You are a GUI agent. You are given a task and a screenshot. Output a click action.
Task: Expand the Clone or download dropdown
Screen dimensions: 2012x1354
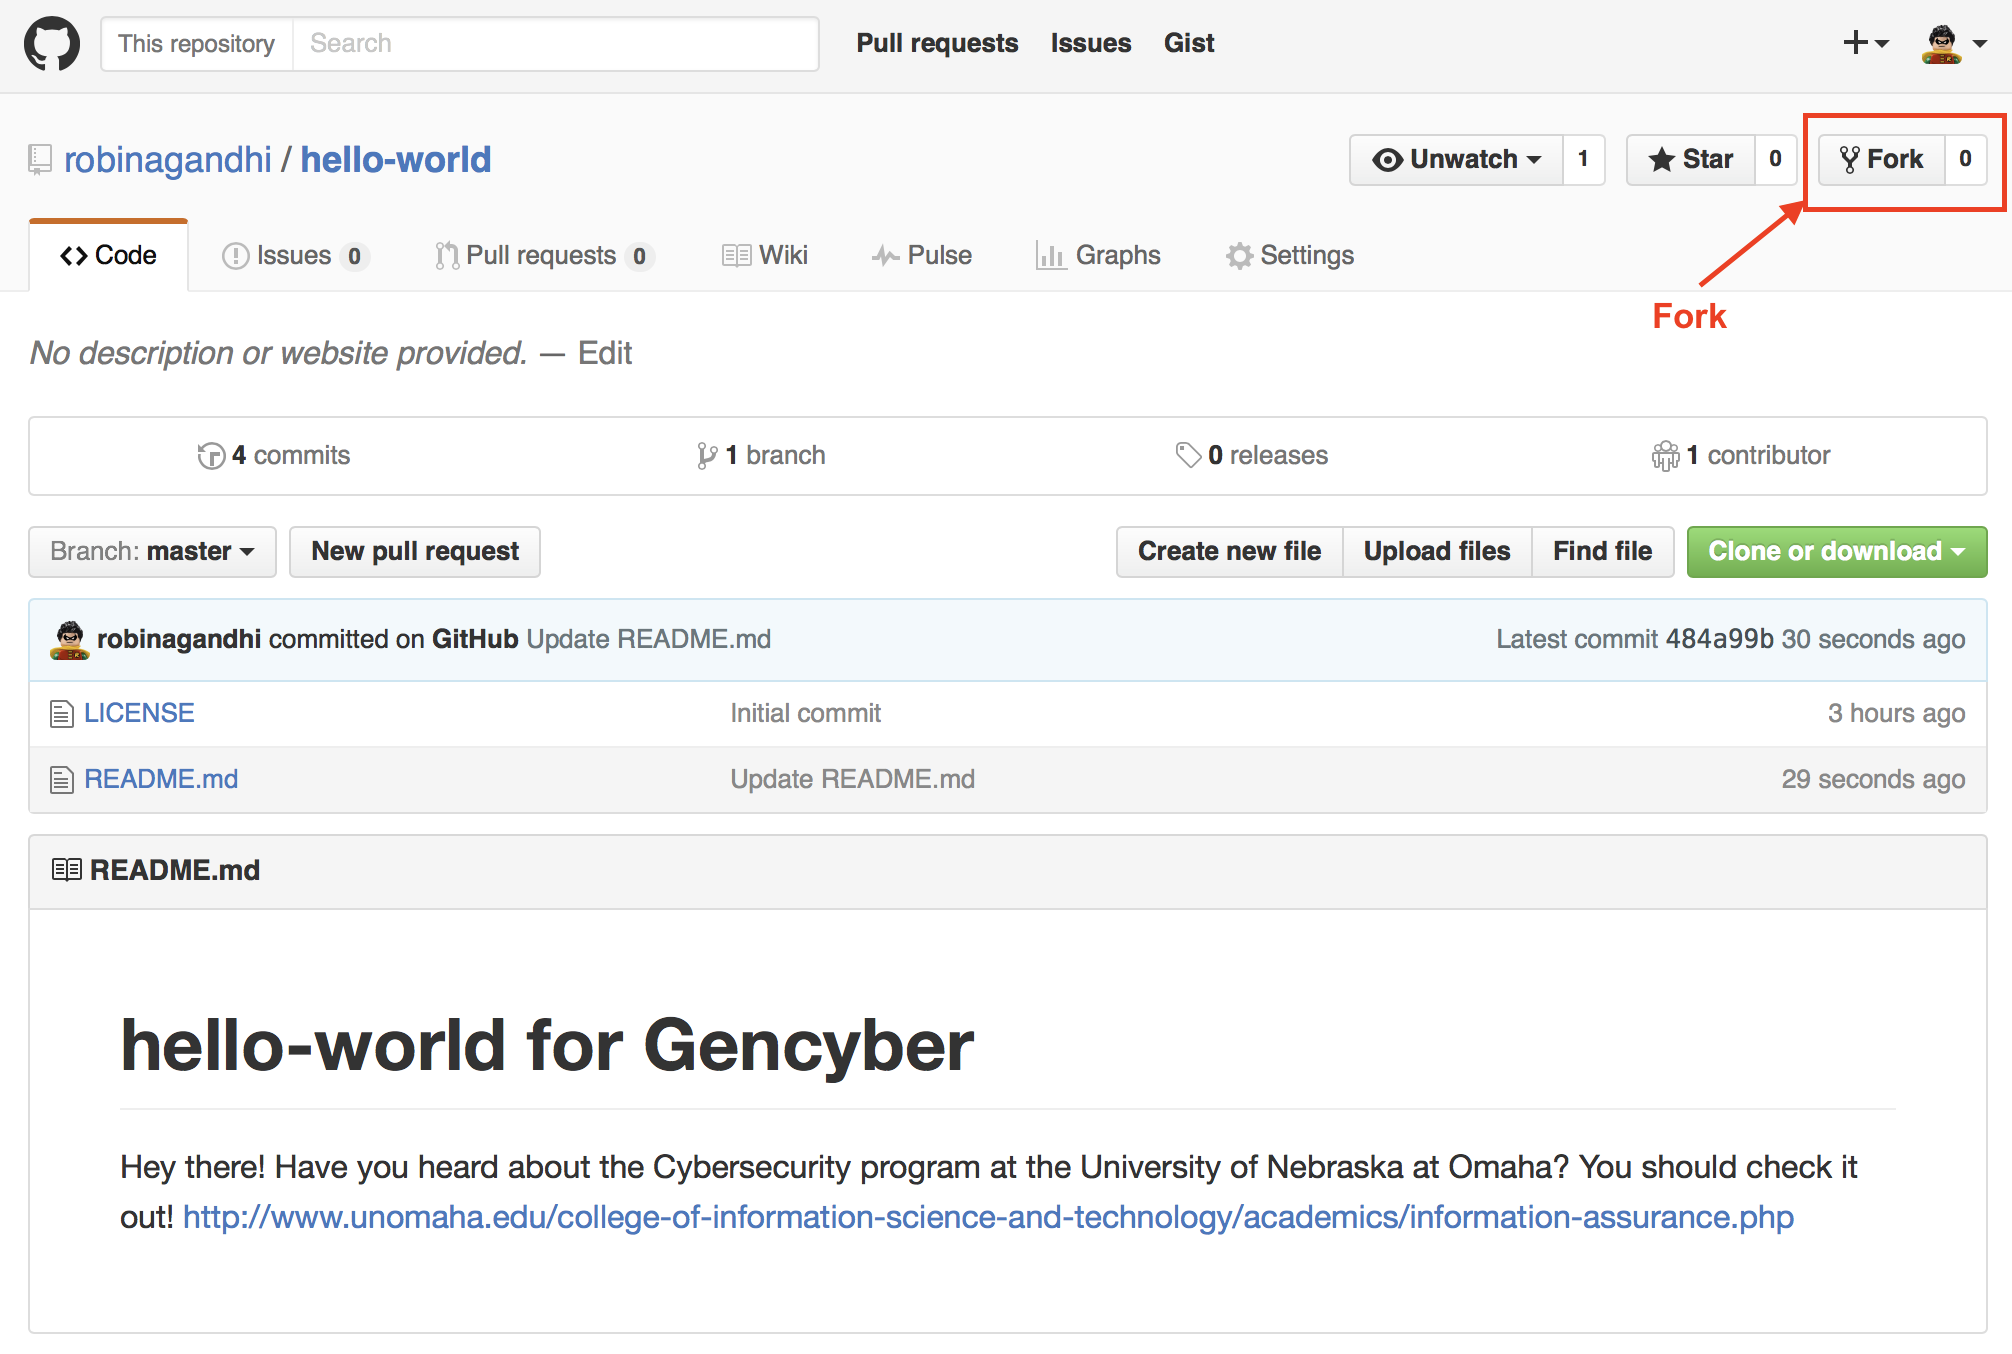1837,552
